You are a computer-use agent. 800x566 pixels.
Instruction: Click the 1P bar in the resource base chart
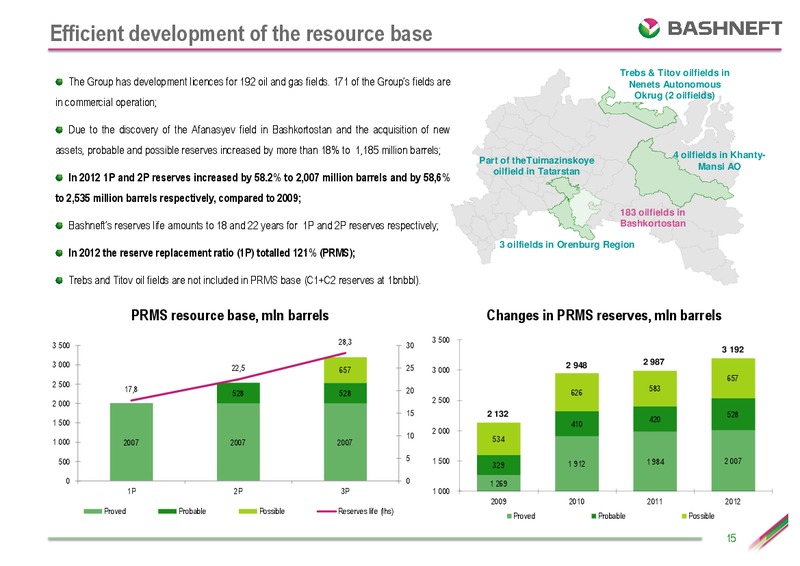point(131,442)
